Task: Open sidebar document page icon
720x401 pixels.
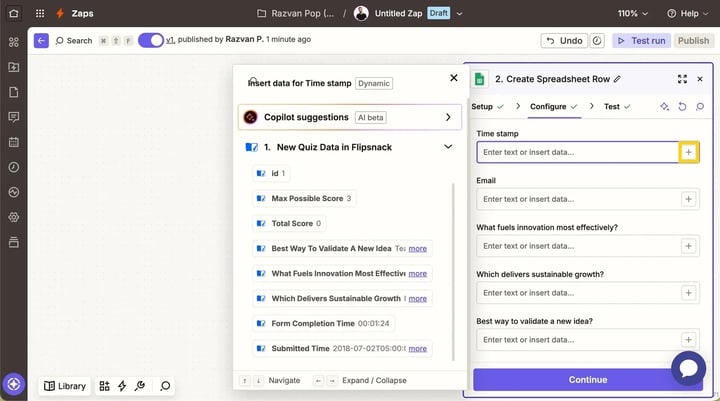Action: pyautogui.click(x=14, y=92)
